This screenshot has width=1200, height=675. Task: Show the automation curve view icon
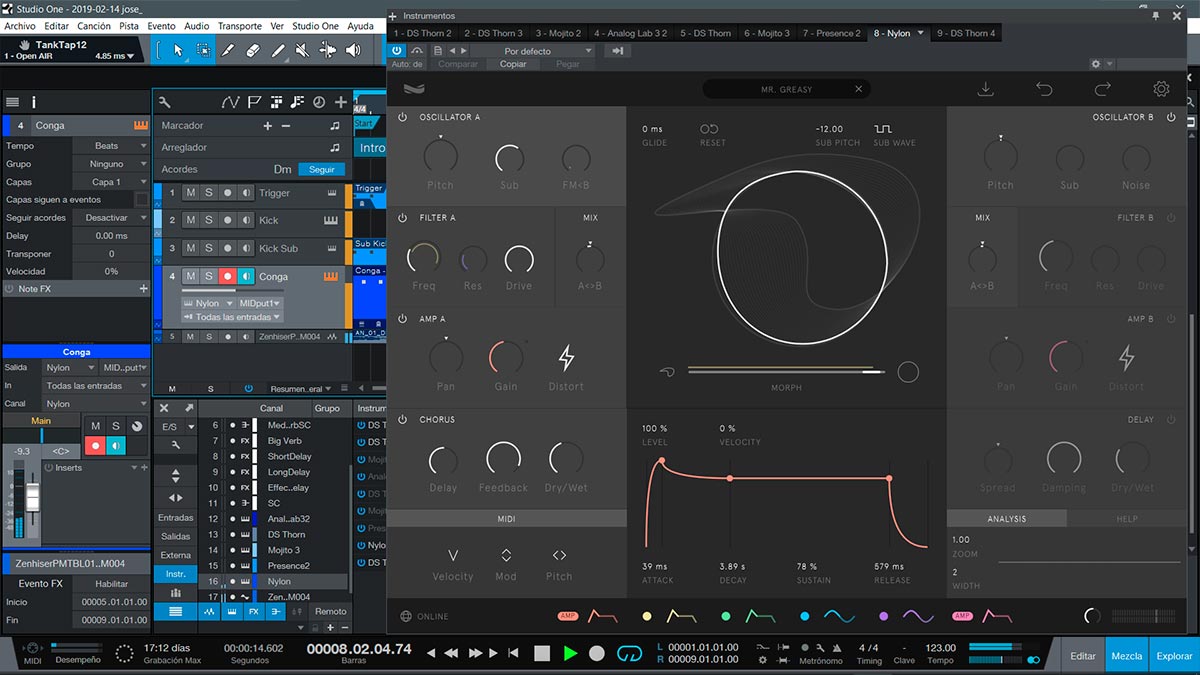[230, 102]
